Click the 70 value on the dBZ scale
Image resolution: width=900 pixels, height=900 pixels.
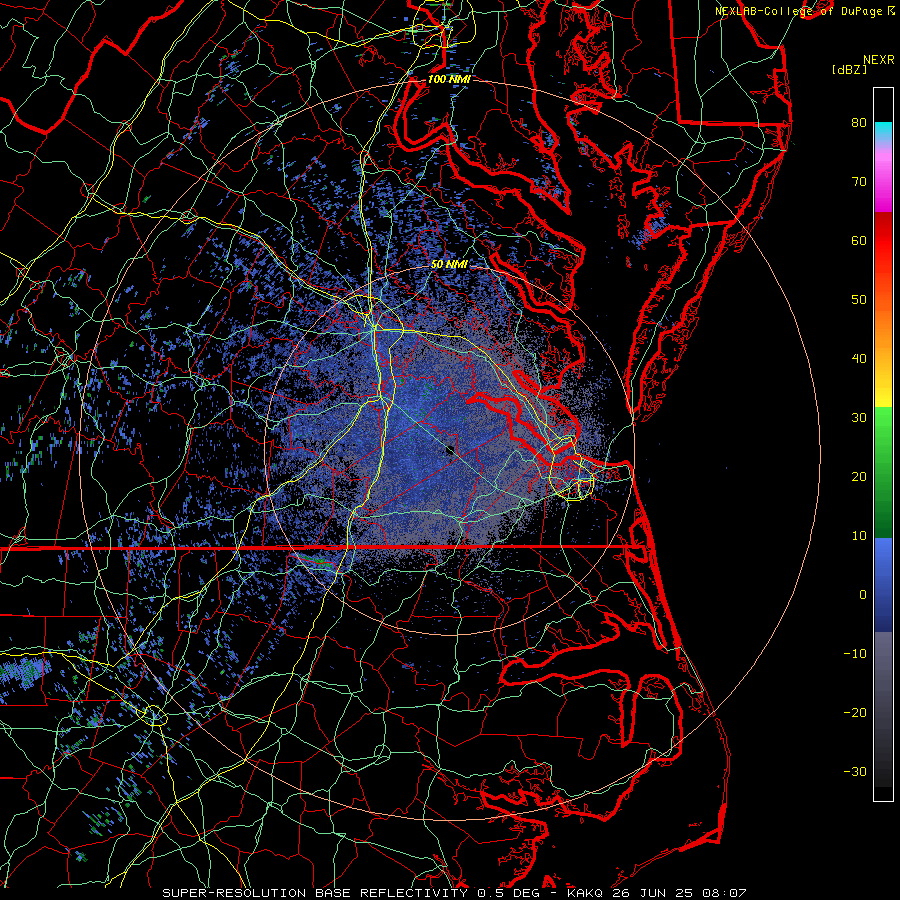859,181
